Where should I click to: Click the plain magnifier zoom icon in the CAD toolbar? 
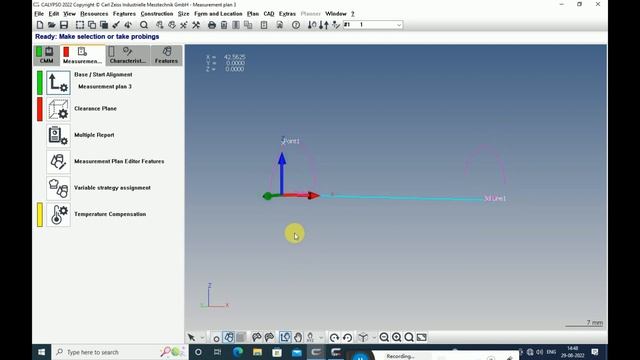pos(409,337)
